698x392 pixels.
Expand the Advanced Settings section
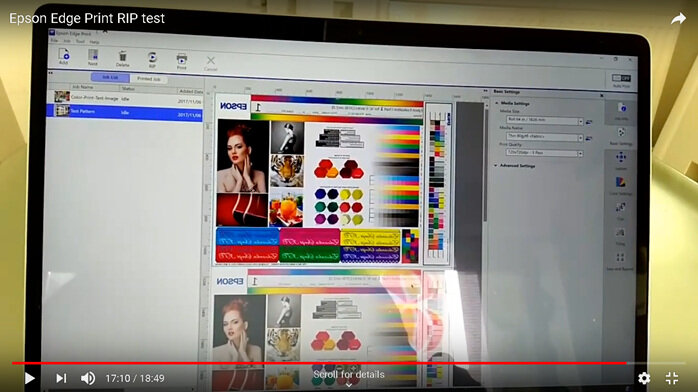tap(496, 165)
